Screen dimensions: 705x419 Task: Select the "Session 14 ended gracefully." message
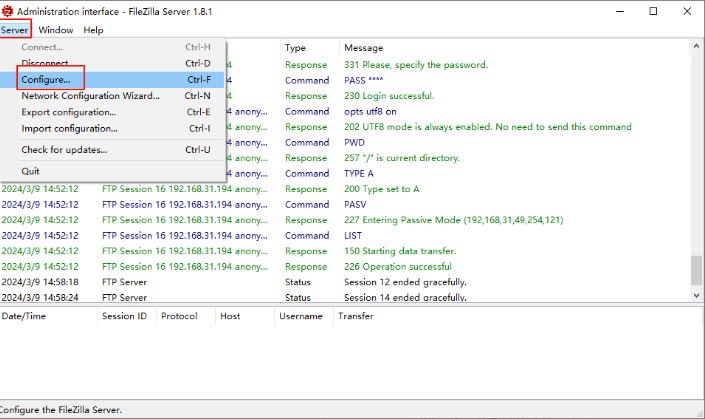[x=406, y=297]
